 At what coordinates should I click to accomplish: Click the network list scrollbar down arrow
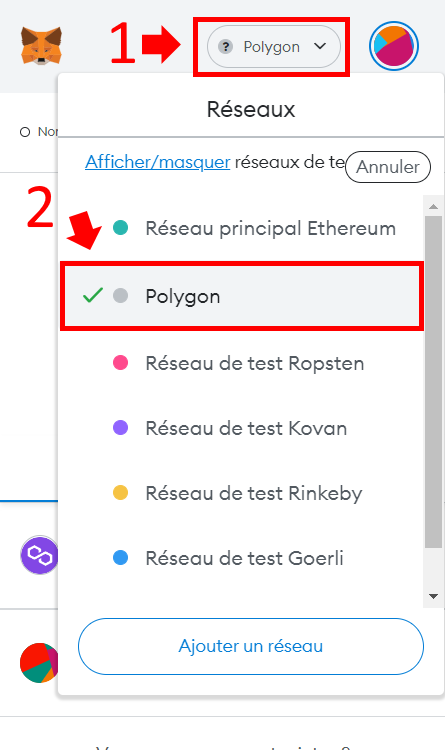pyautogui.click(x=434, y=596)
